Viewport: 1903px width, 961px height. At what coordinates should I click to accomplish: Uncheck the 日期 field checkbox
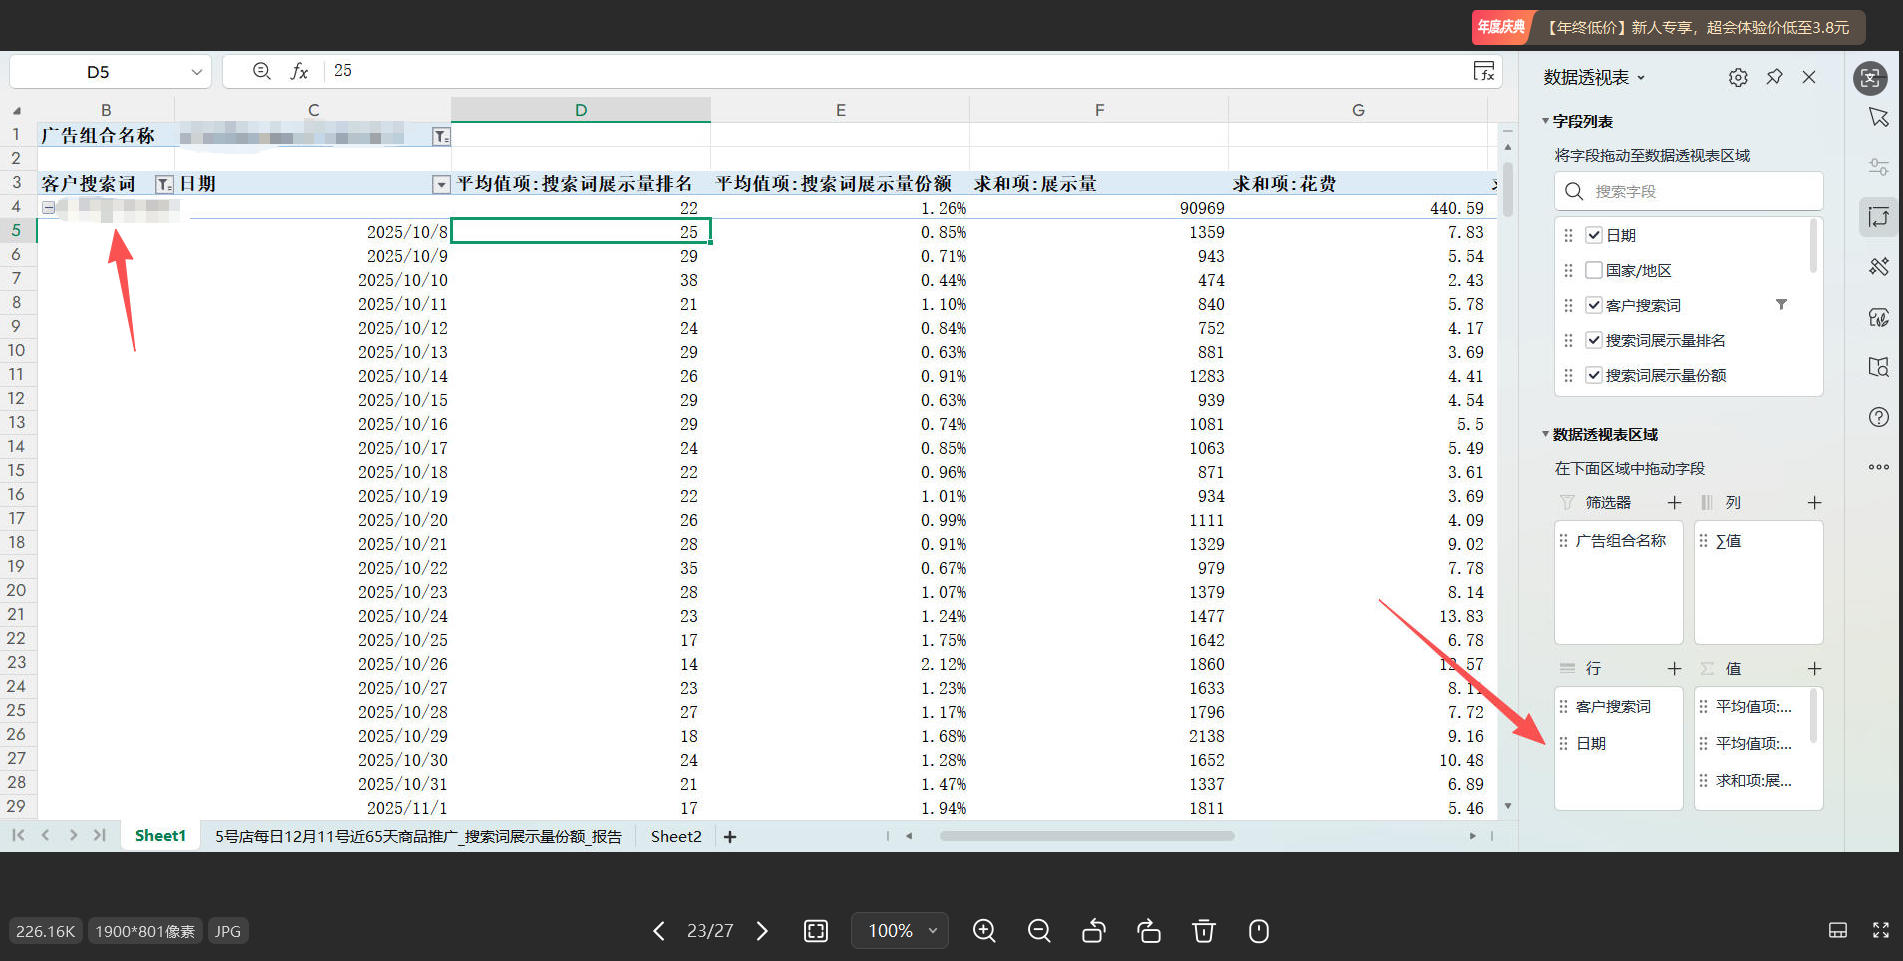[x=1594, y=235]
